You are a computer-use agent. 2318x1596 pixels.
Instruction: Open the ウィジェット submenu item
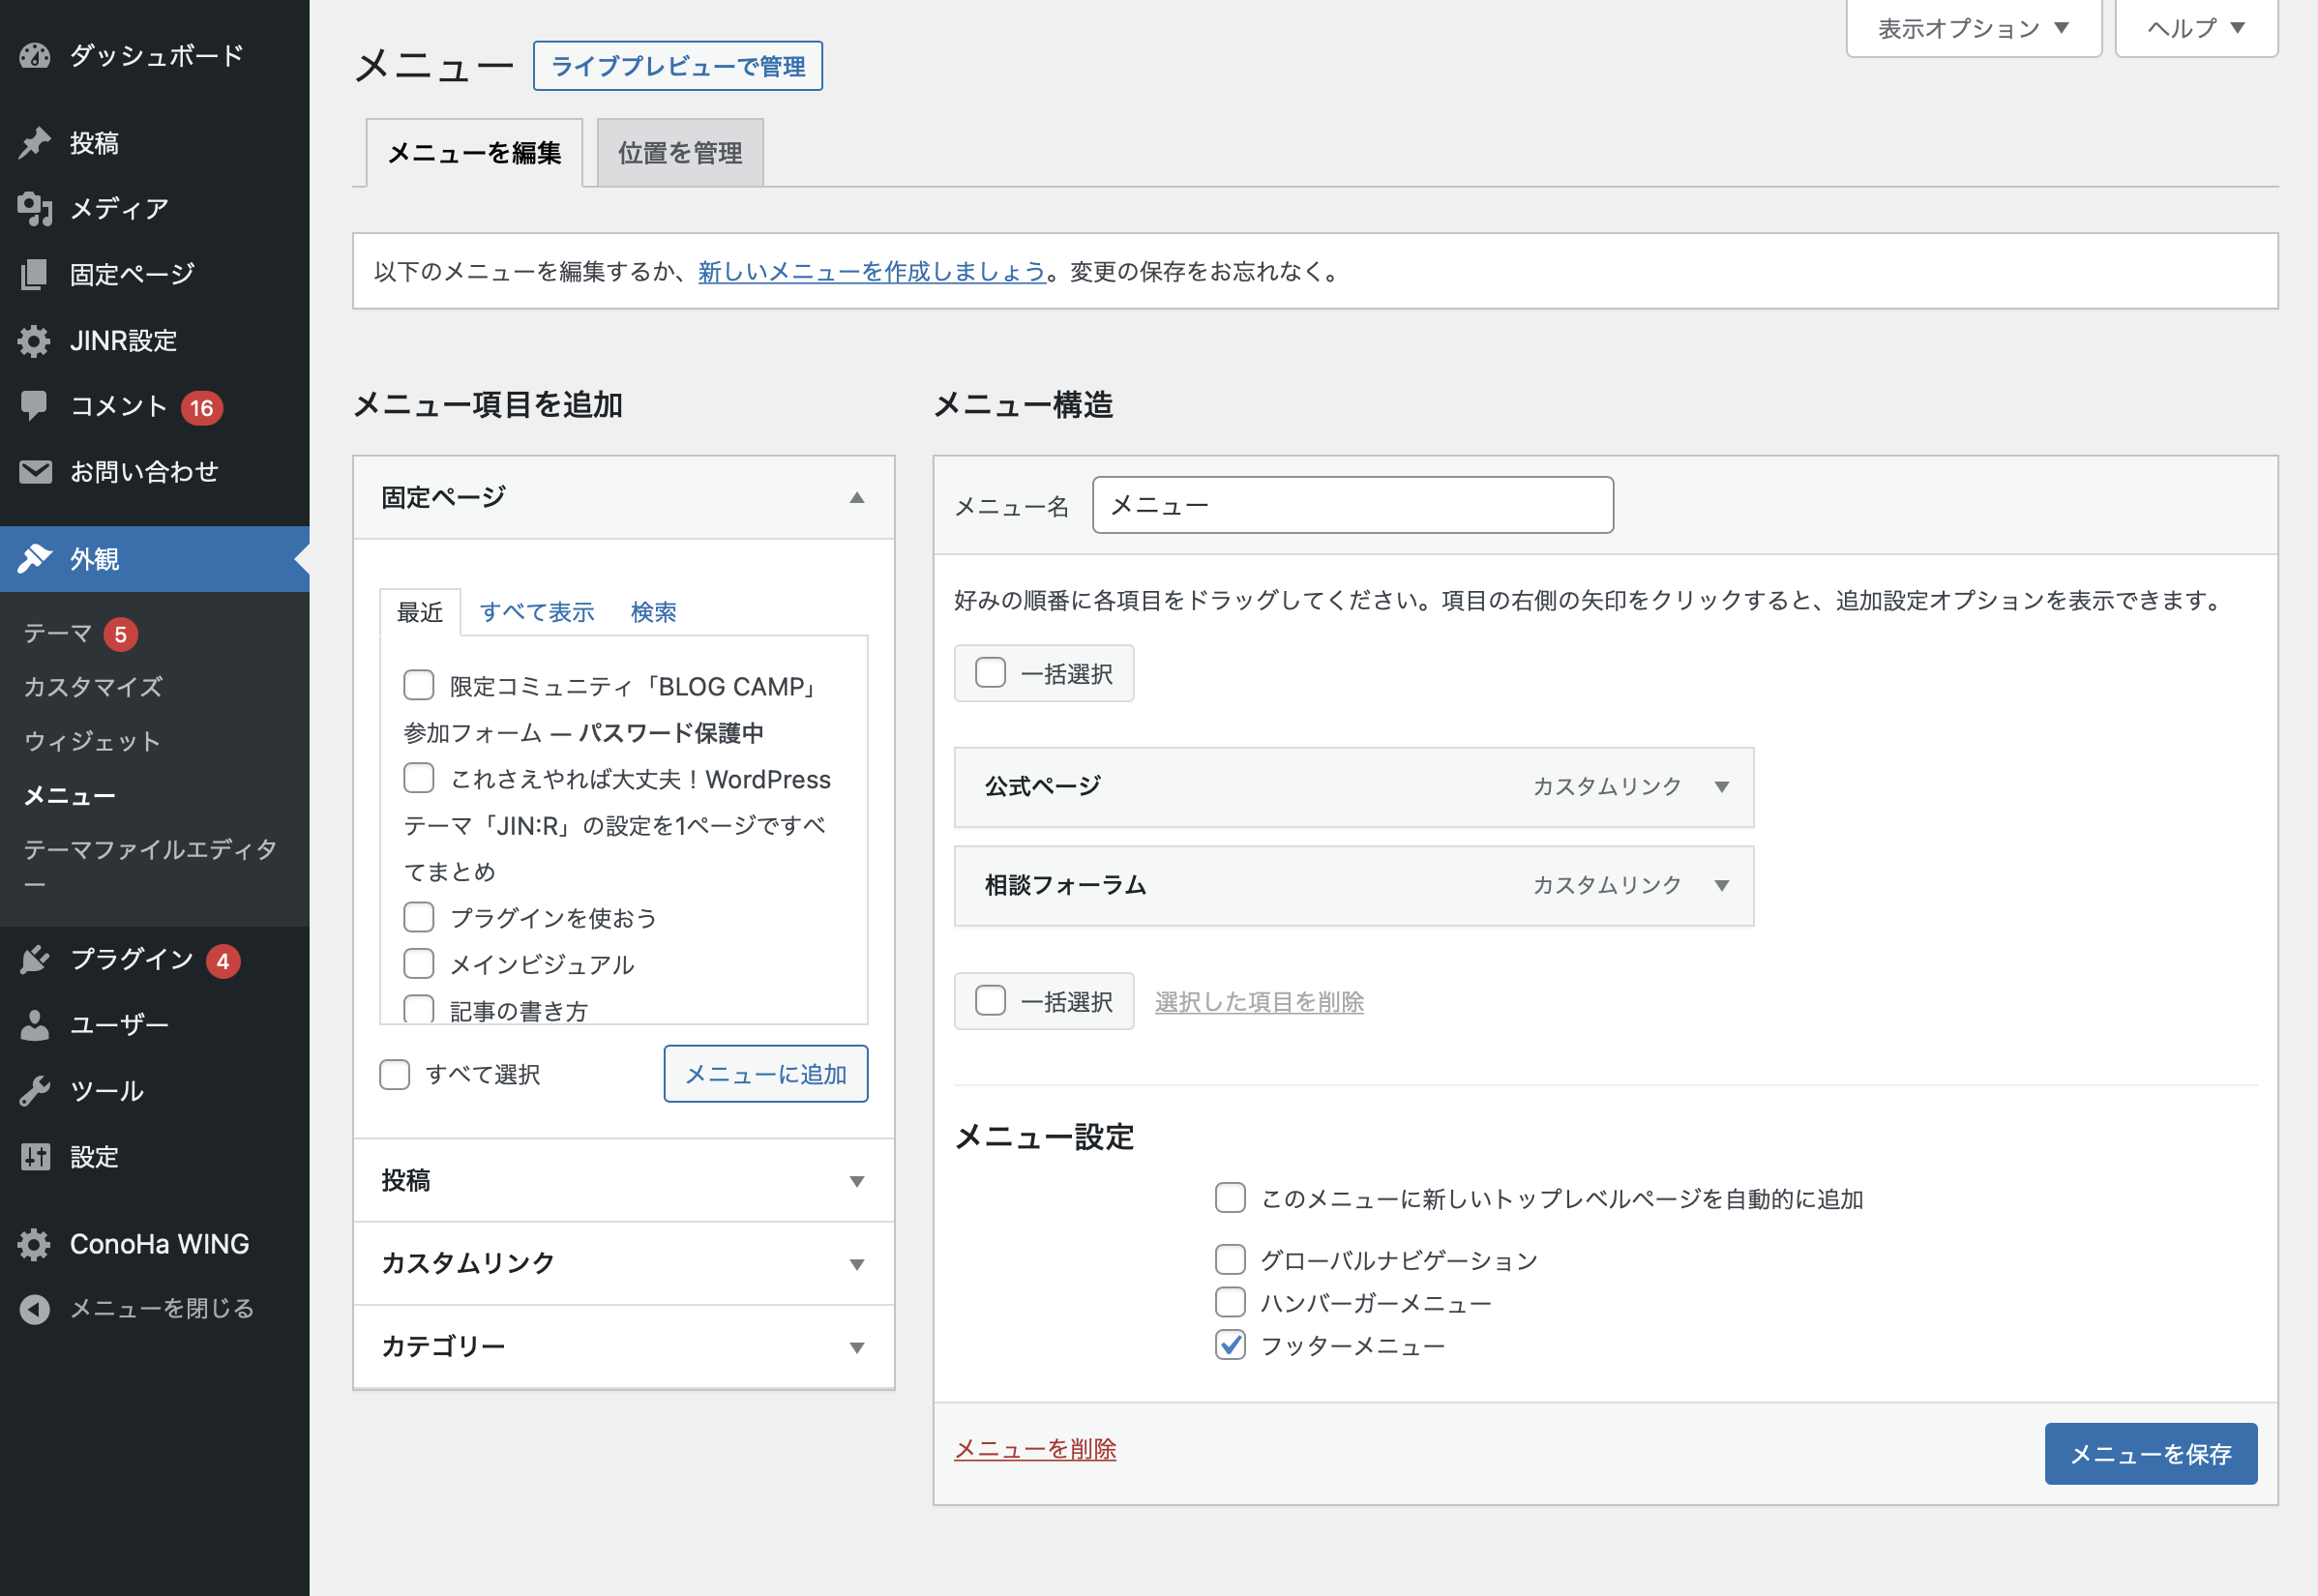[92, 741]
